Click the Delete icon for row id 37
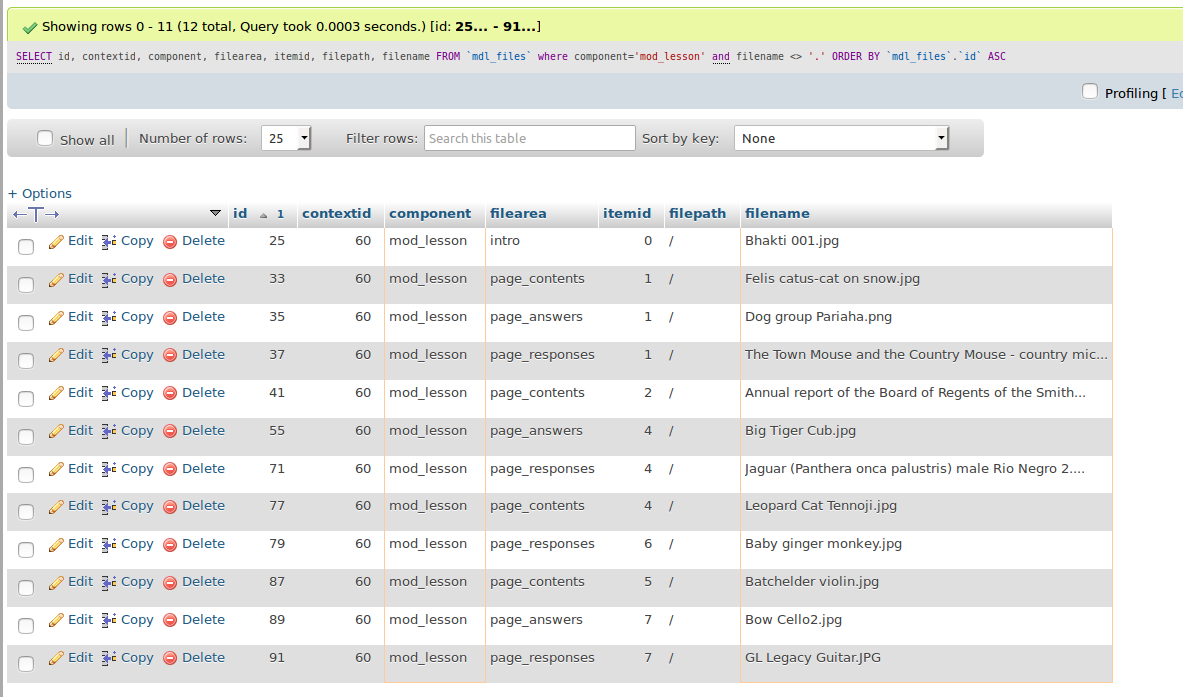1183x697 pixels. coord(171,355)
